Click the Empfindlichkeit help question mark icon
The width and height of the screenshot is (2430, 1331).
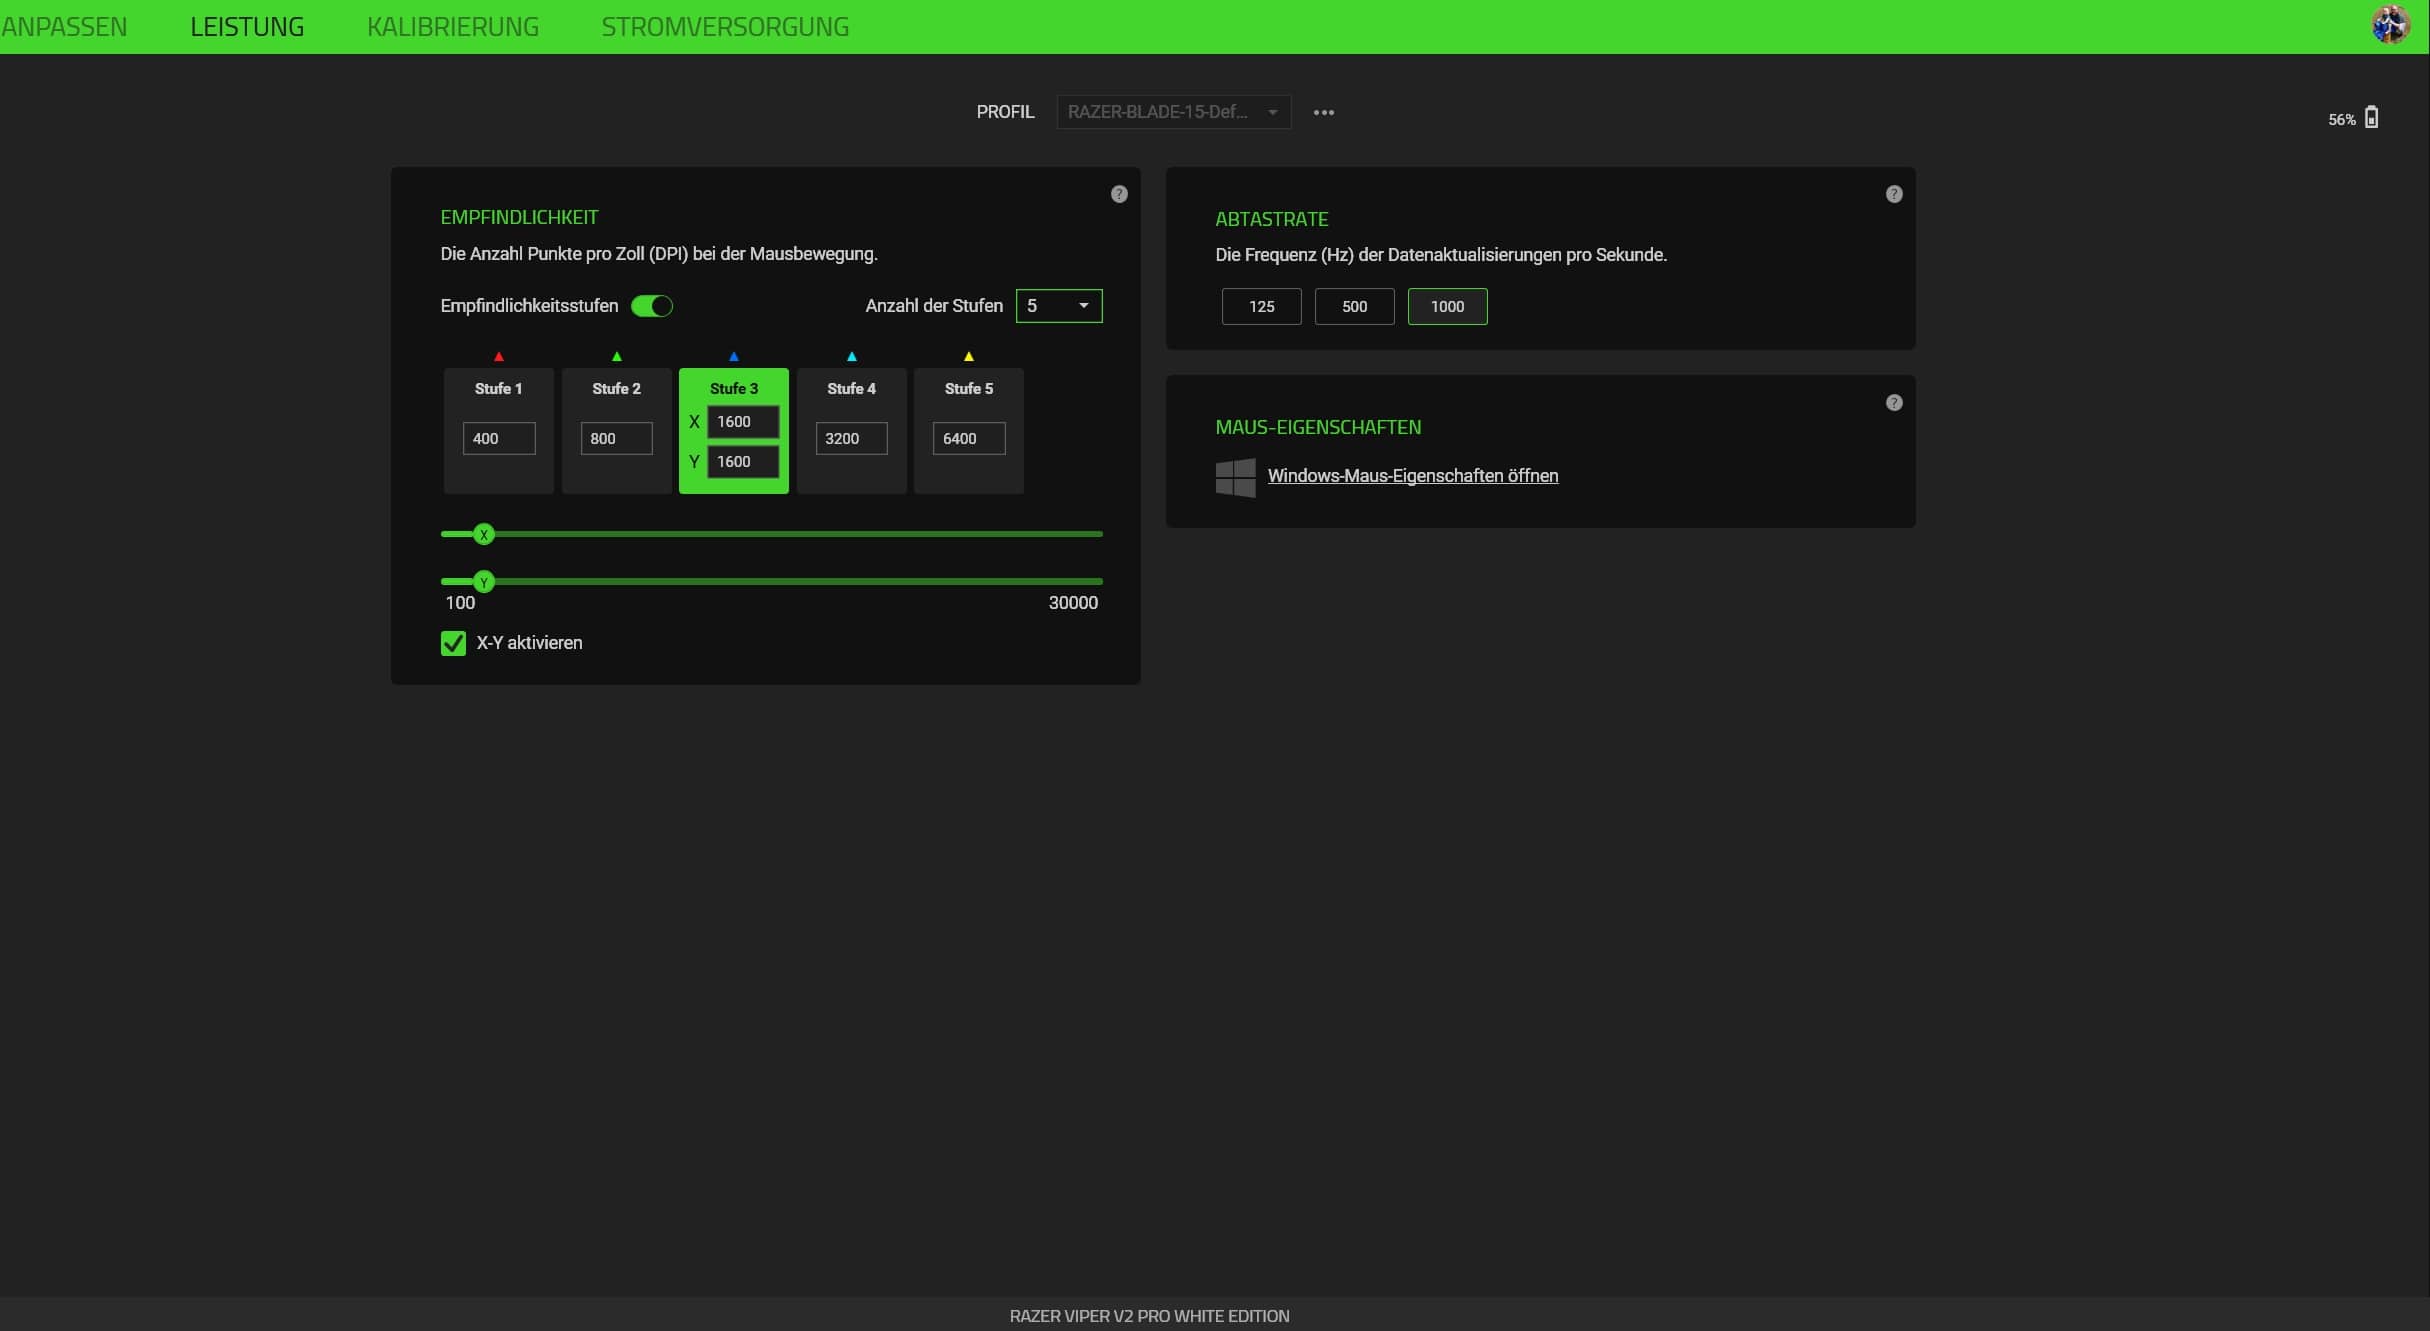1119,194
